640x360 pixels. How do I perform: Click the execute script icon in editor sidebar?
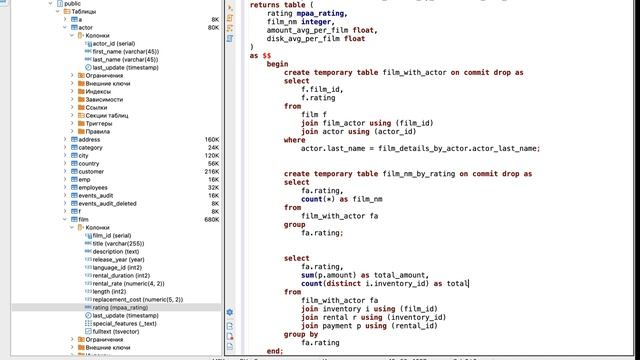tap(230, 28)
